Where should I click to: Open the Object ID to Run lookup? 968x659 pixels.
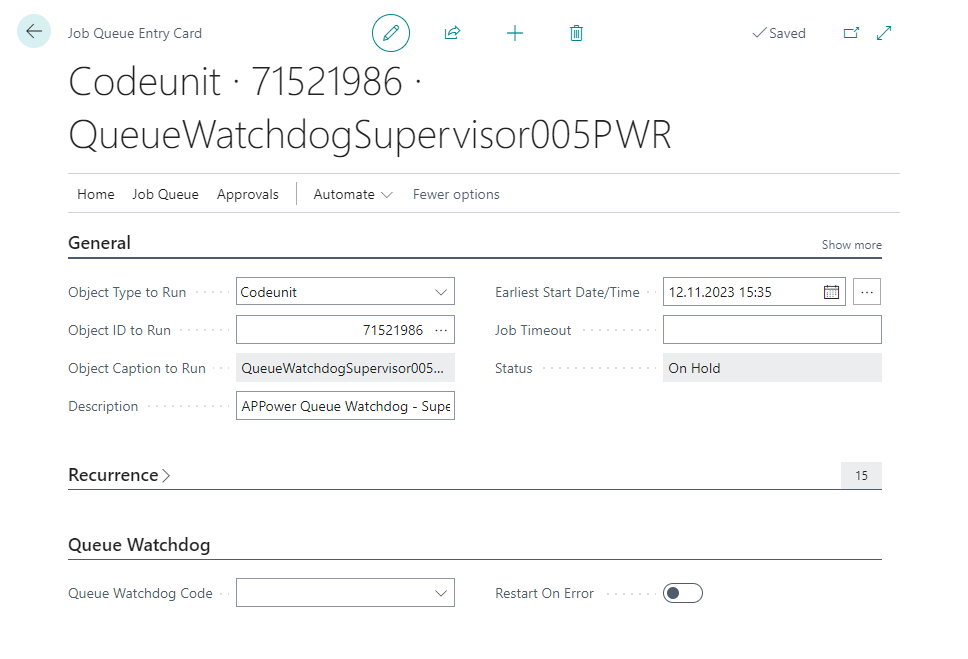[x=441, y=329]
